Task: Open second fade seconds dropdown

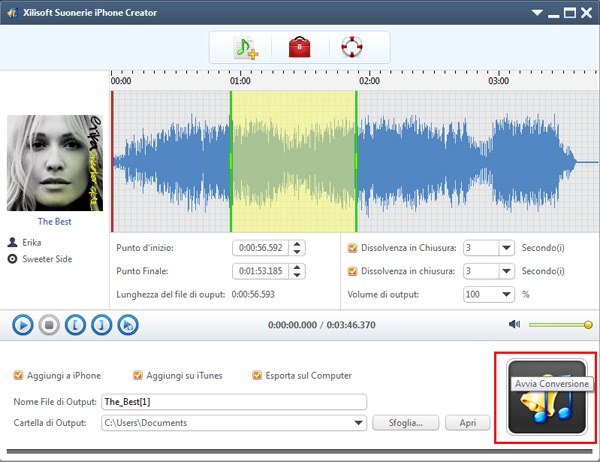Action: point(506,271)
